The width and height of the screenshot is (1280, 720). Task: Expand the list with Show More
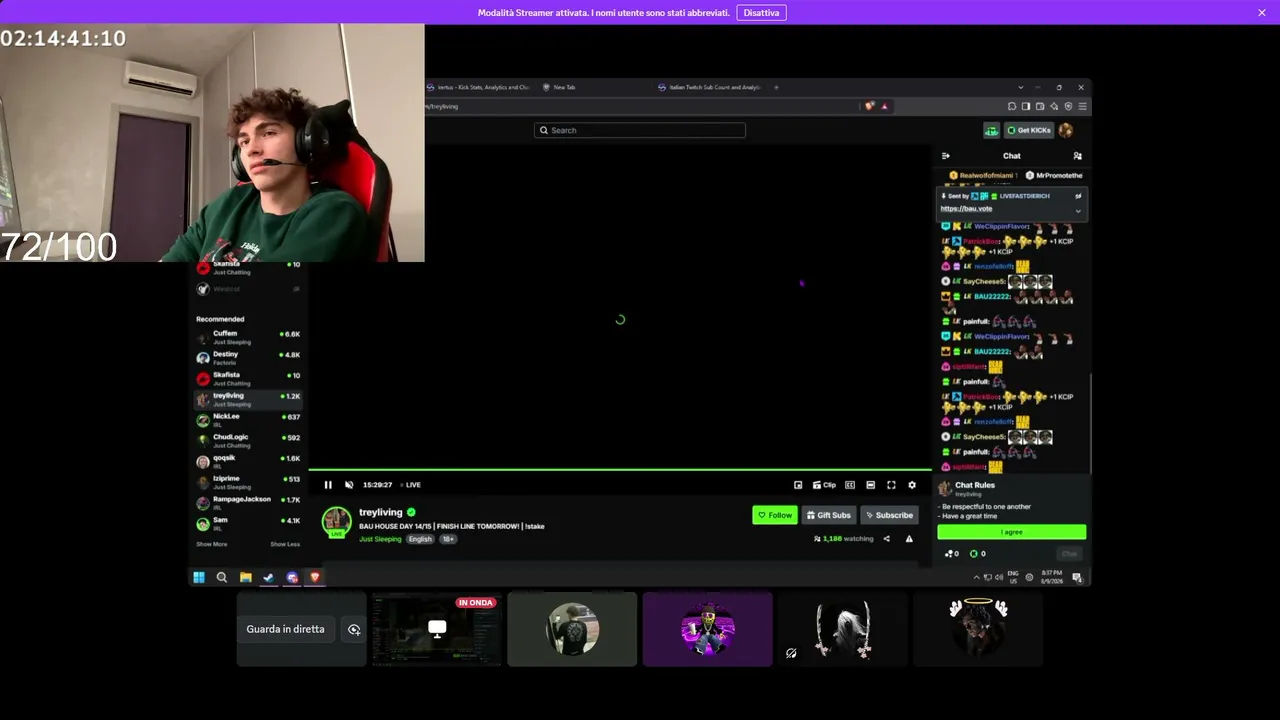212,544
